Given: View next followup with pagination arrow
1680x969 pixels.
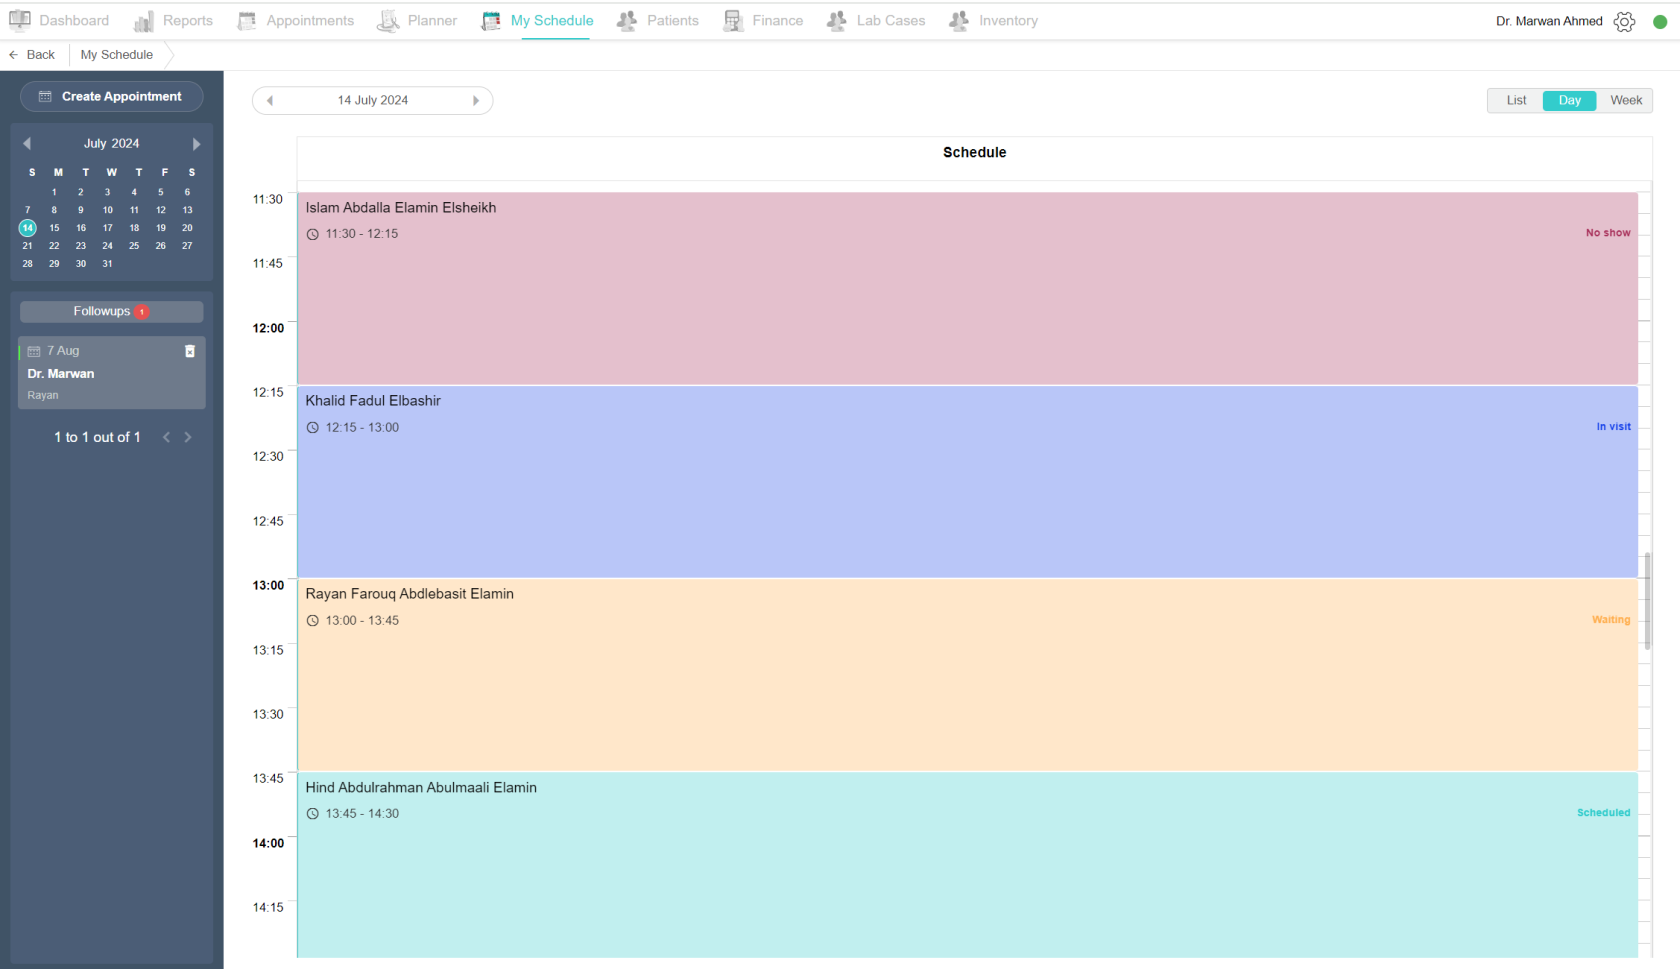Looking at the screenshot, I should (x=188, y=437).
